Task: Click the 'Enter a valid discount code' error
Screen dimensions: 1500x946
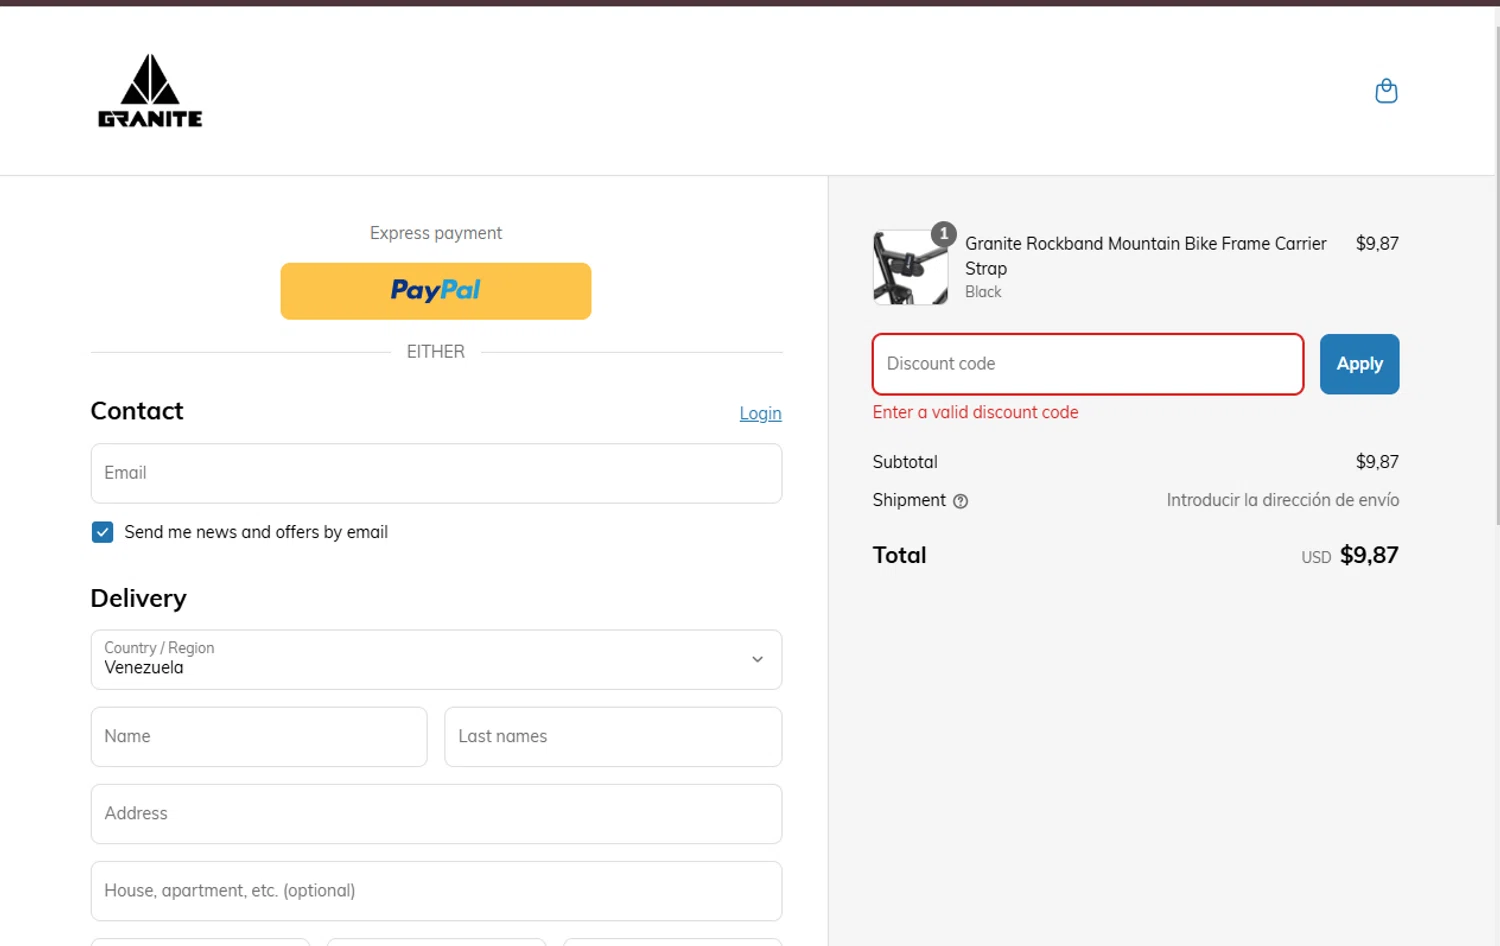Action: click(x=975, y=412)
